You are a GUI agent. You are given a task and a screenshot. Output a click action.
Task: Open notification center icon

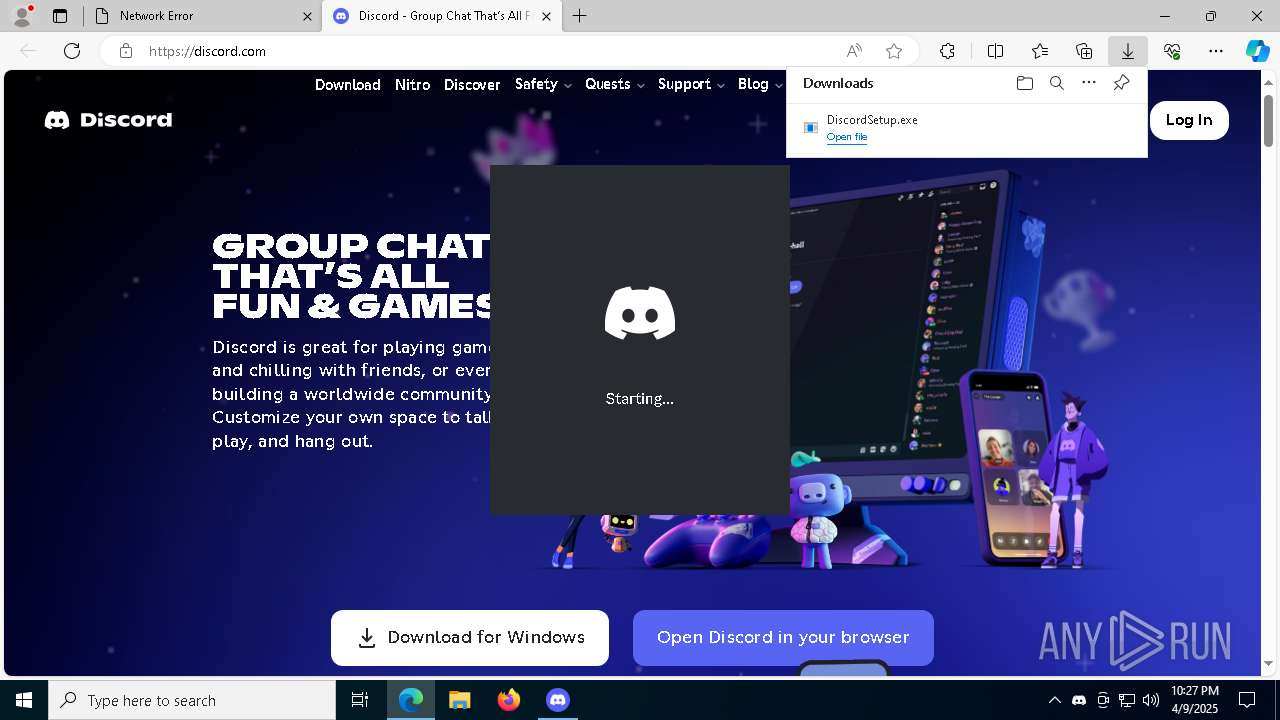click(1247, 700)
